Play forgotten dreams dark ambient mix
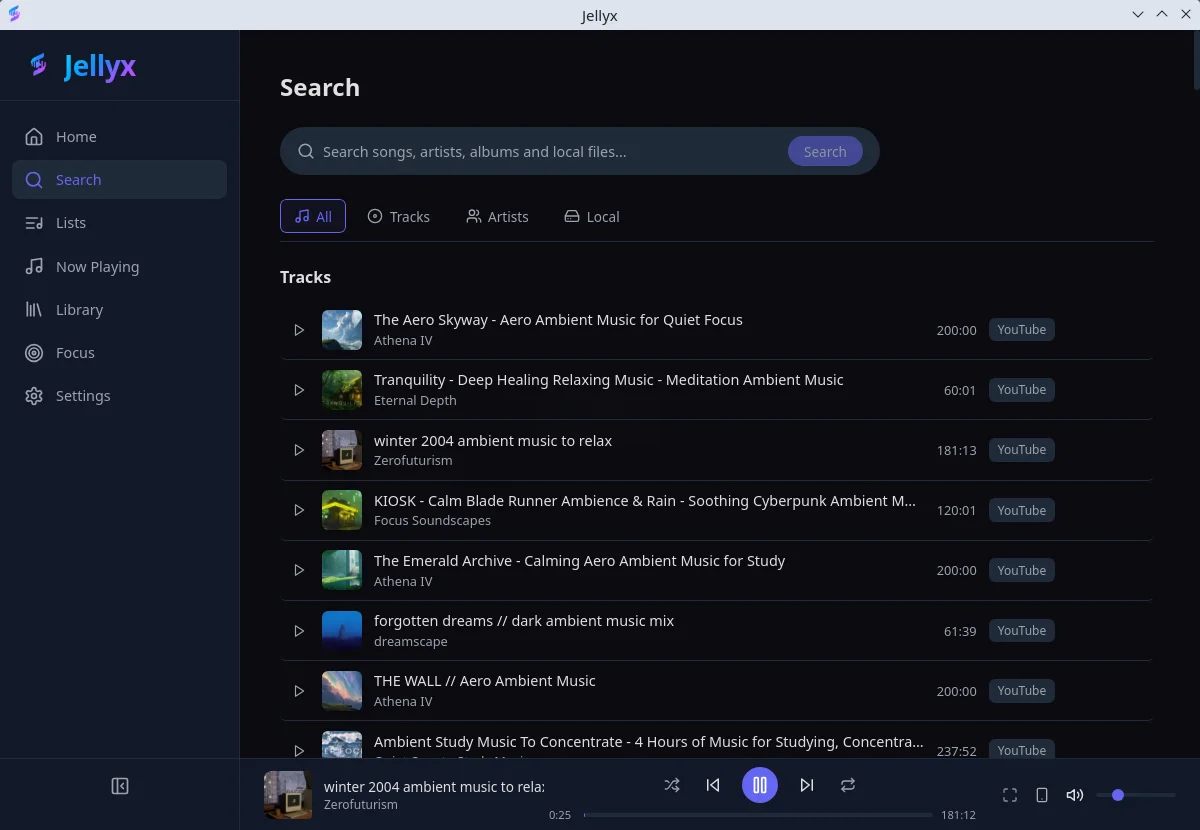 (298, 631)
